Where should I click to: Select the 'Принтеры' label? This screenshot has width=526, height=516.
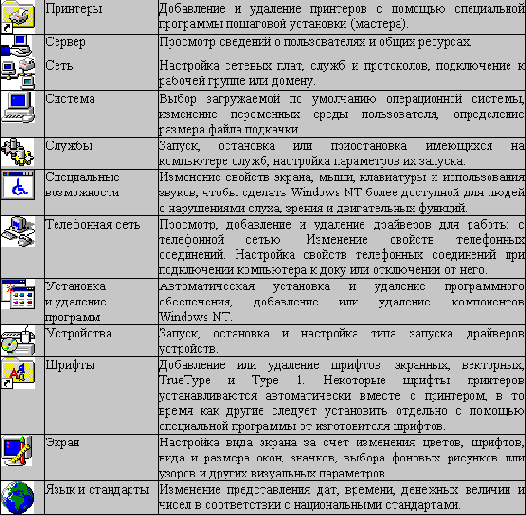[x=74, y=9]
